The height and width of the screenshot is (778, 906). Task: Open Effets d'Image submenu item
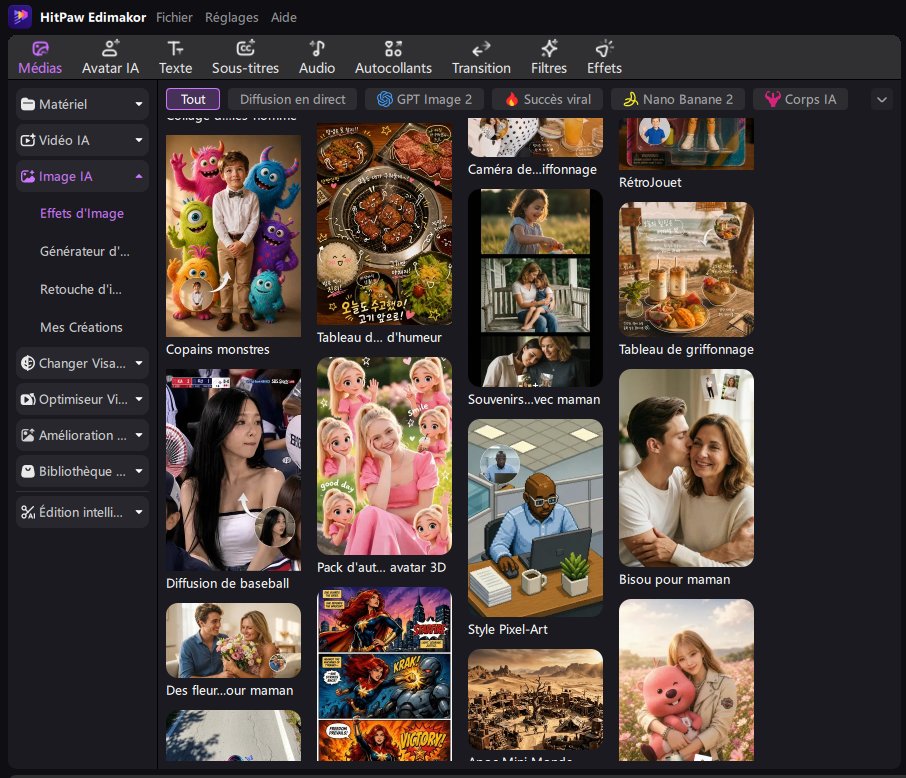[81, 213]
